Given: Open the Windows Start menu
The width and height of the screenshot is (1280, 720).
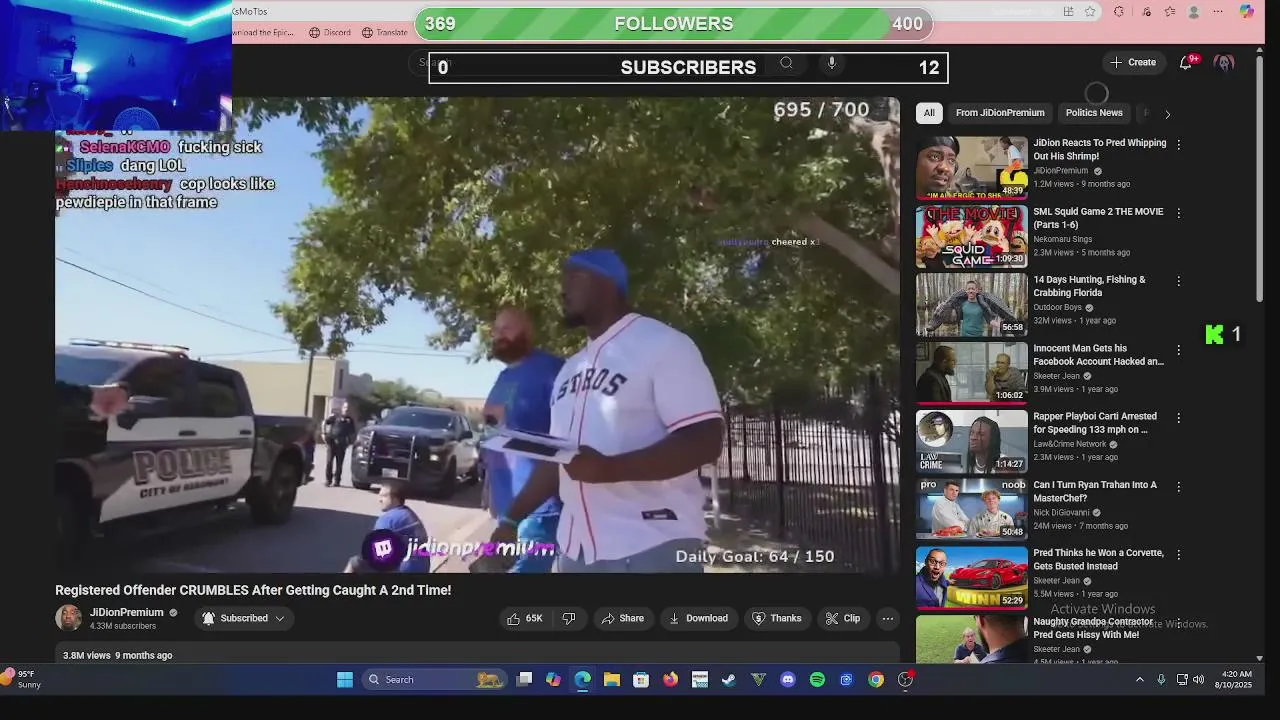Looking at the screenshot, I should (x=345, y=680).
